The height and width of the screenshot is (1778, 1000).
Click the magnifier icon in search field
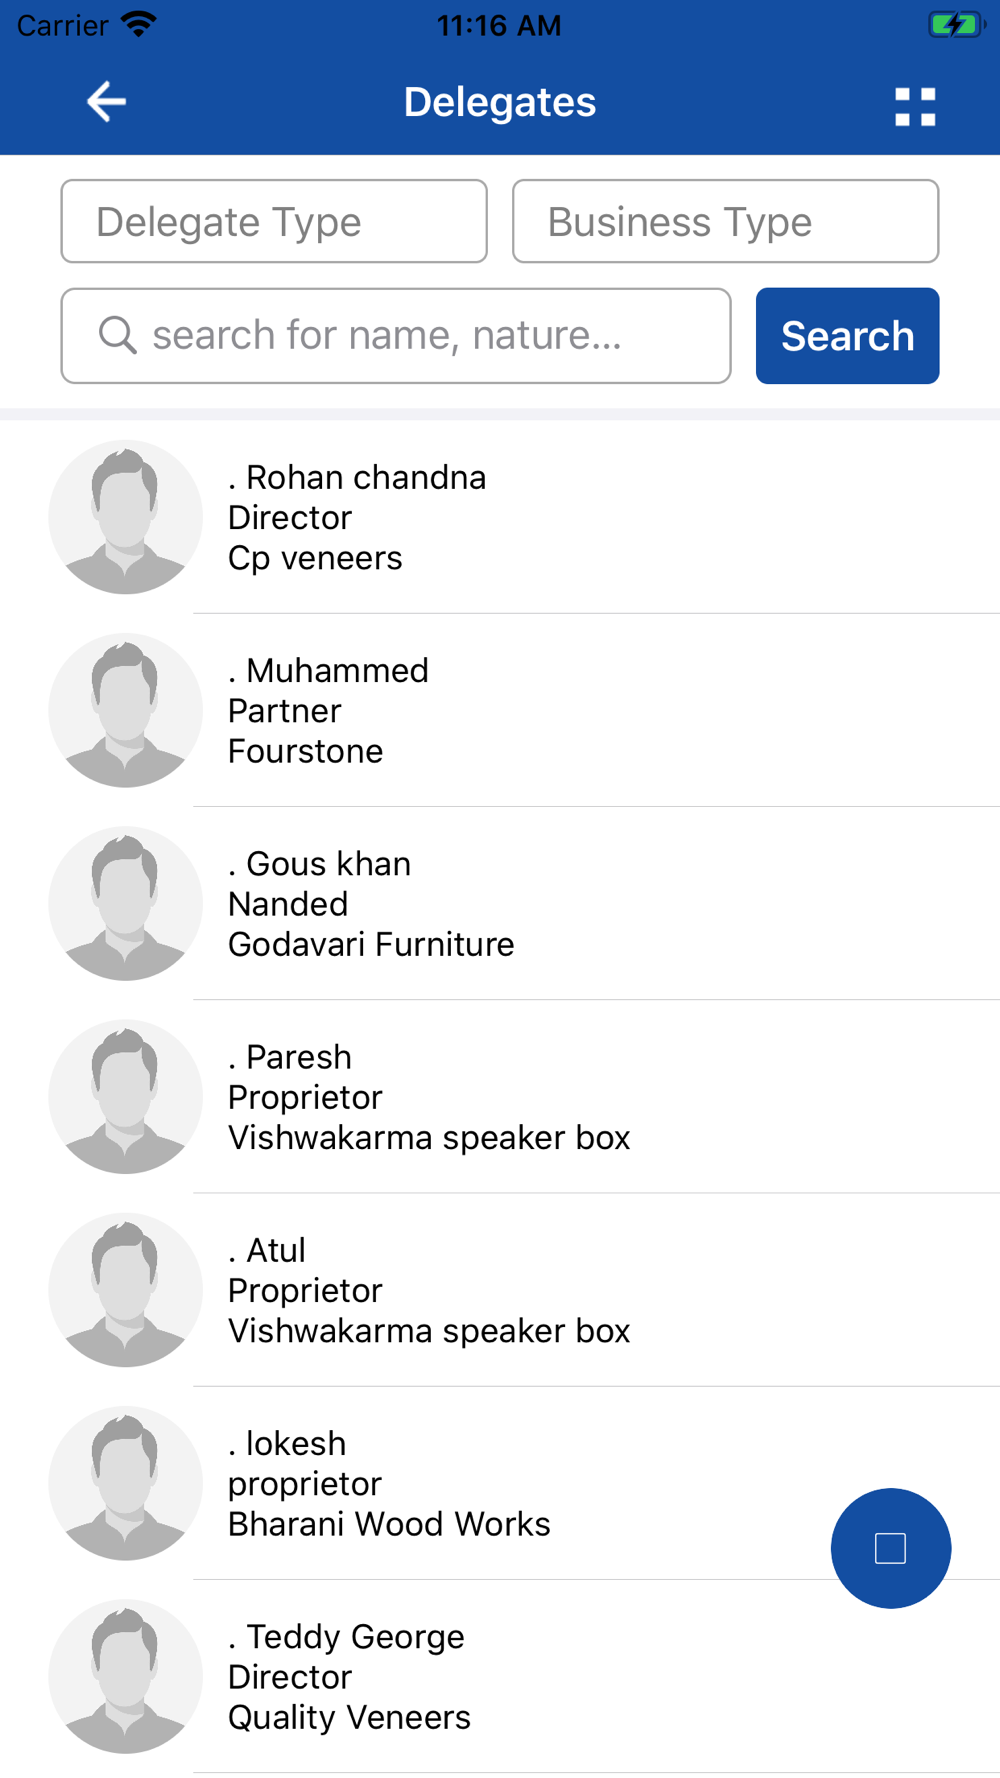coord(118,335)
